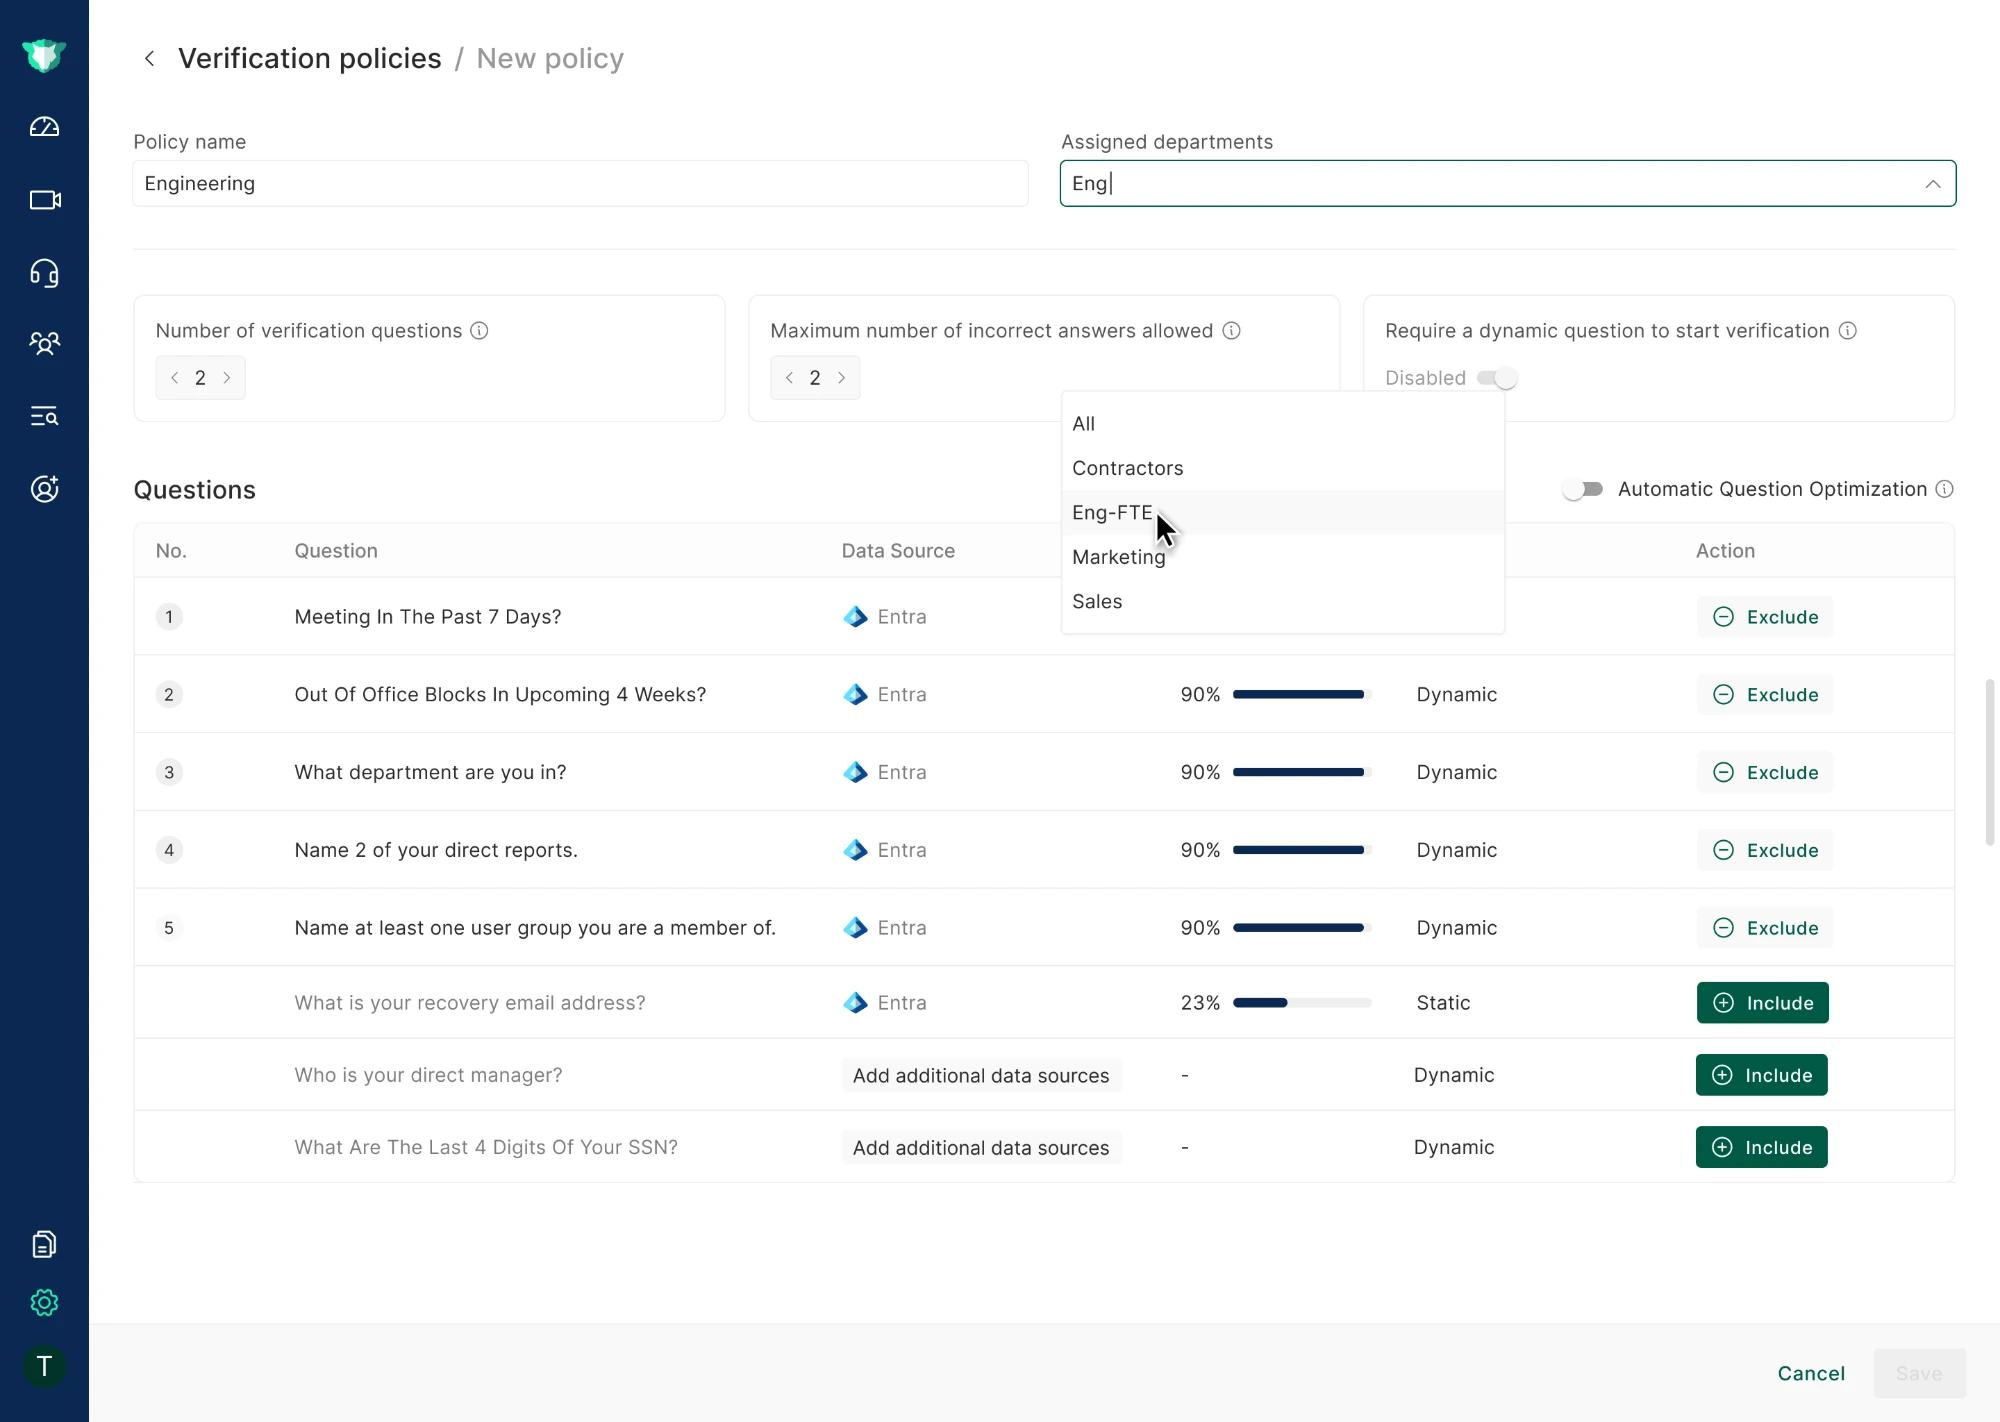Toggle the Require dynamic question Disabled switch
Screen dimensions: 2000x1422
[x=1497, y=378]
